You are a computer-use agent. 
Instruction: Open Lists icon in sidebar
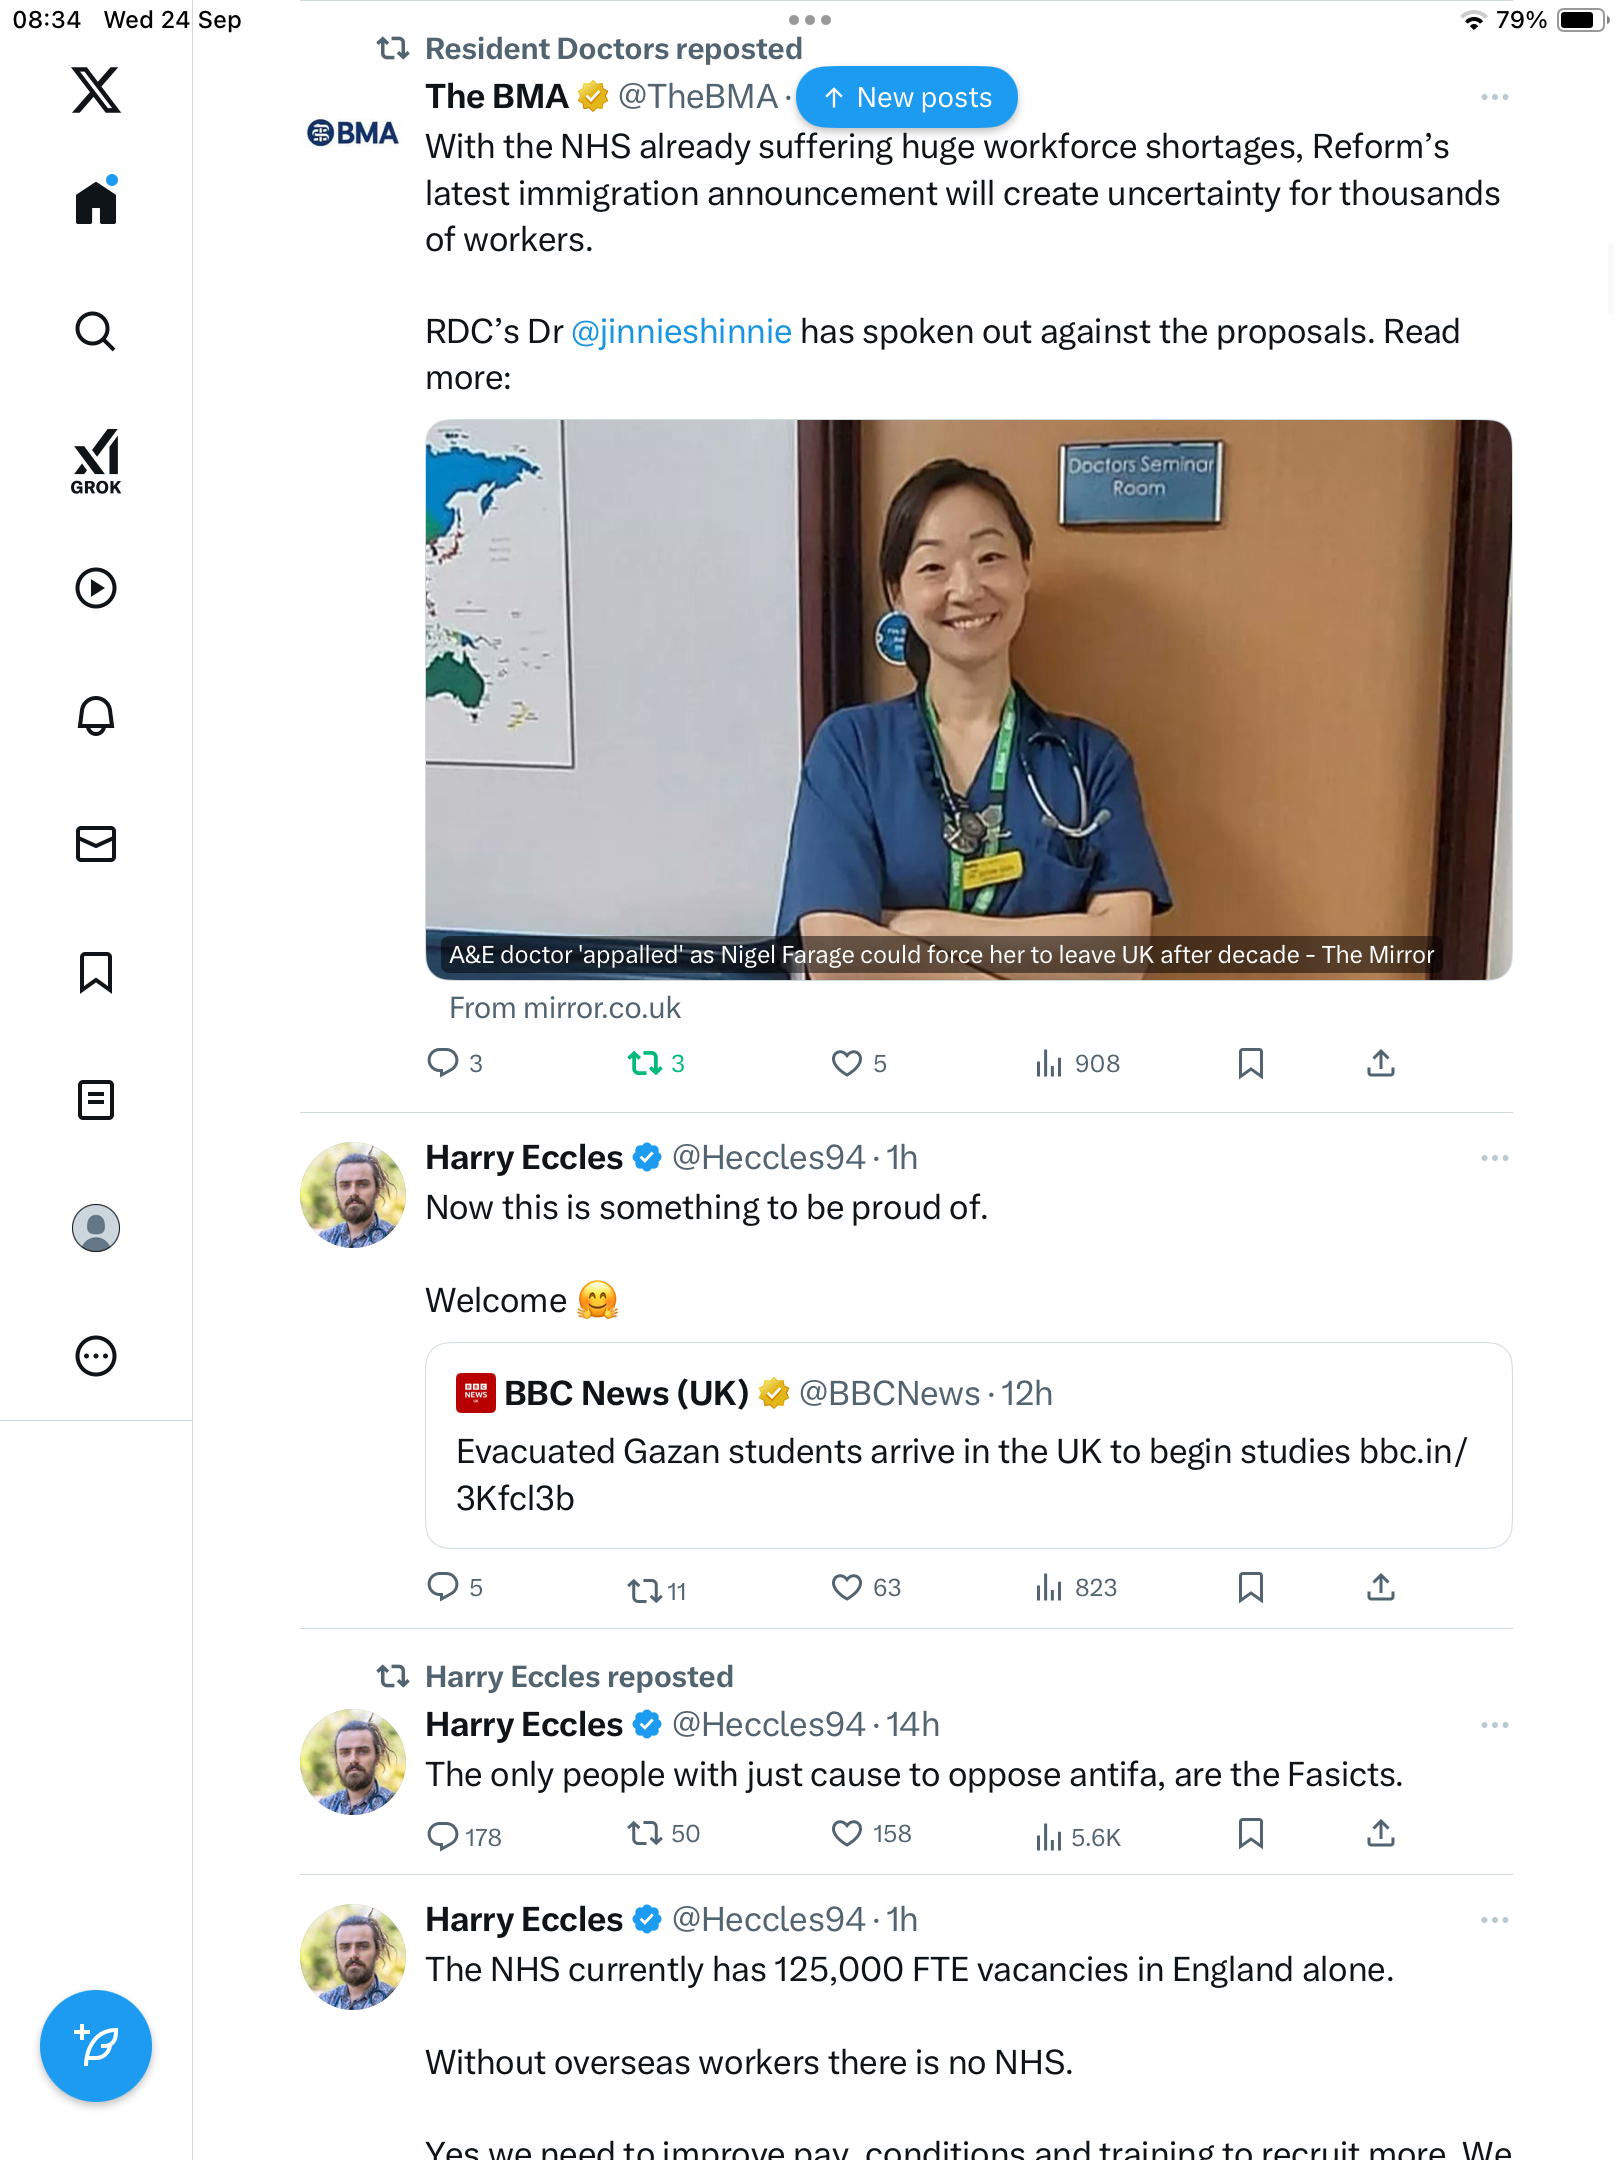point(96,1100)
